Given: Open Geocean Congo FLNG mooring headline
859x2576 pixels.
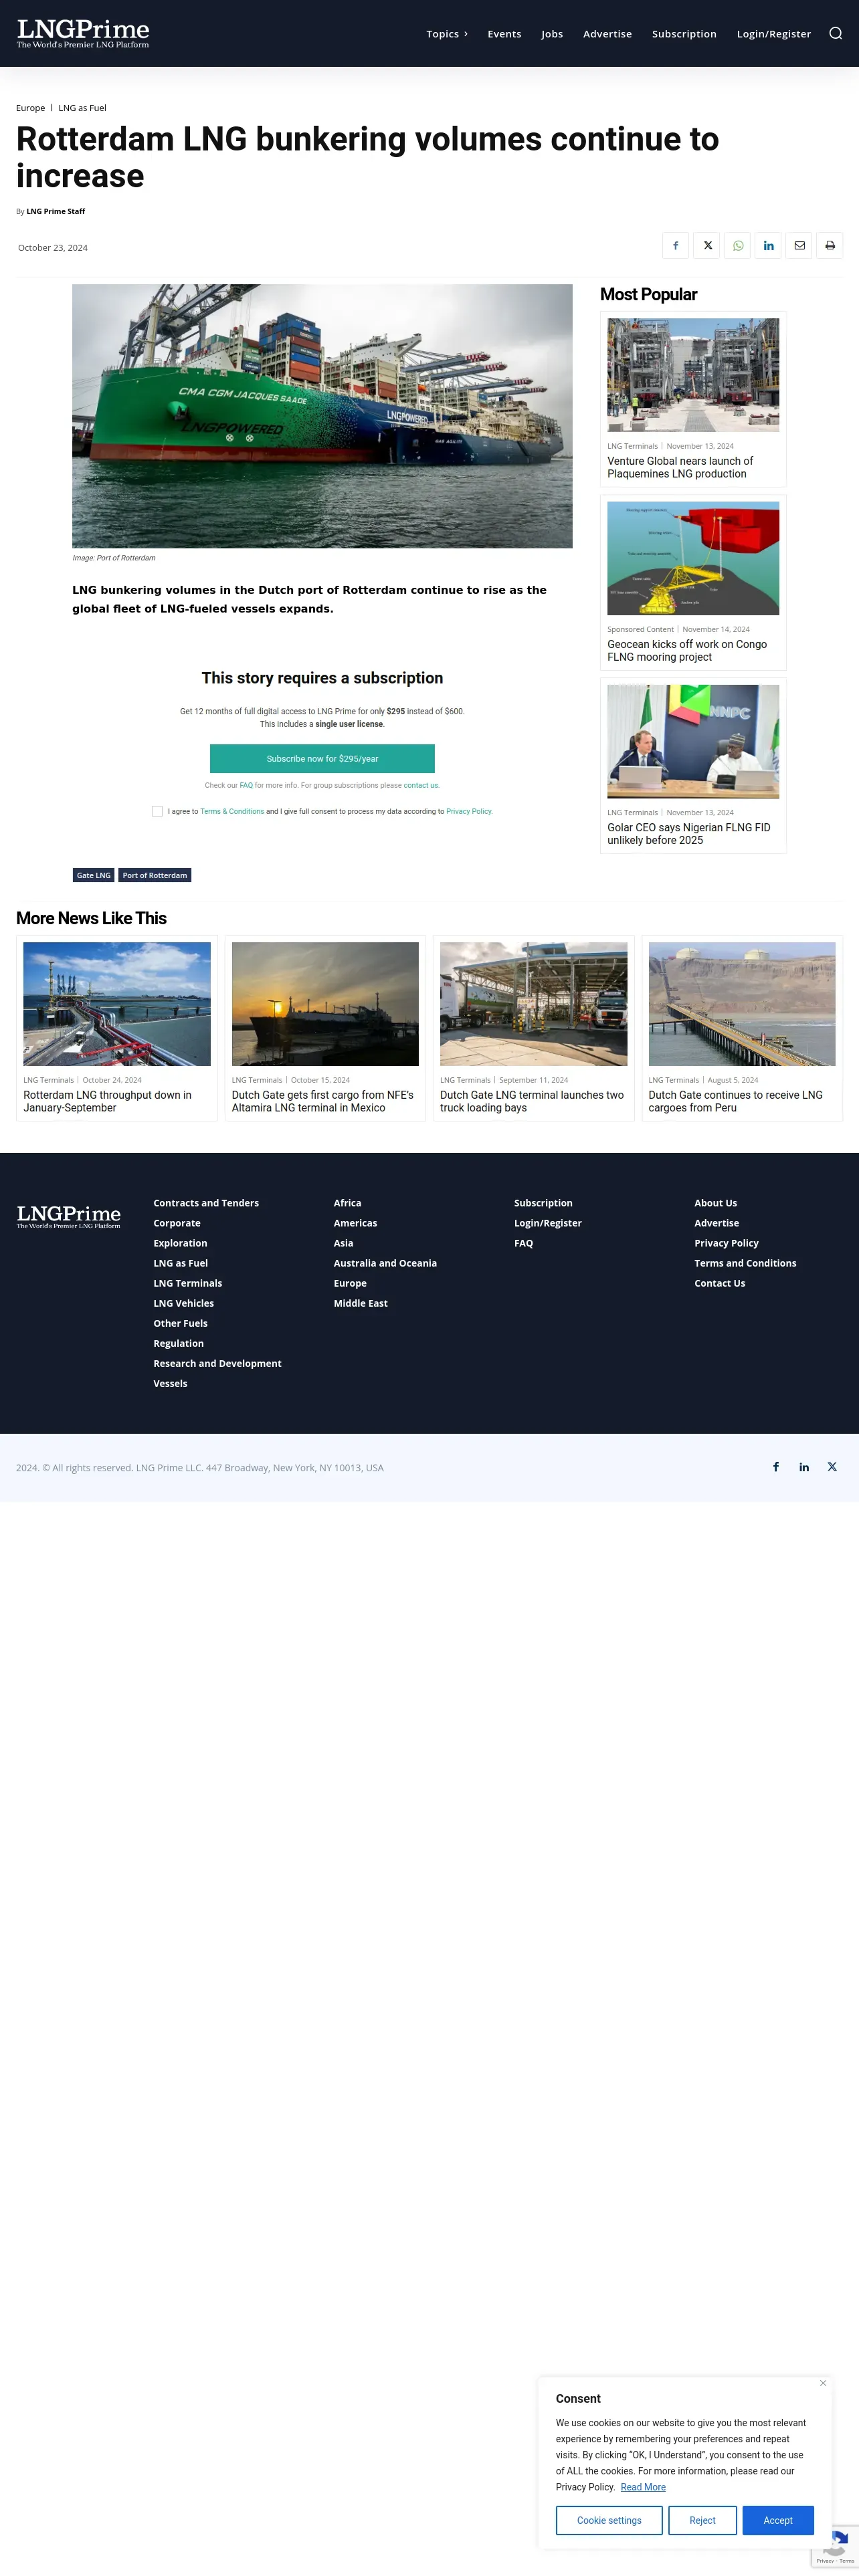Looking at the screenshot, I should point(687,650).
